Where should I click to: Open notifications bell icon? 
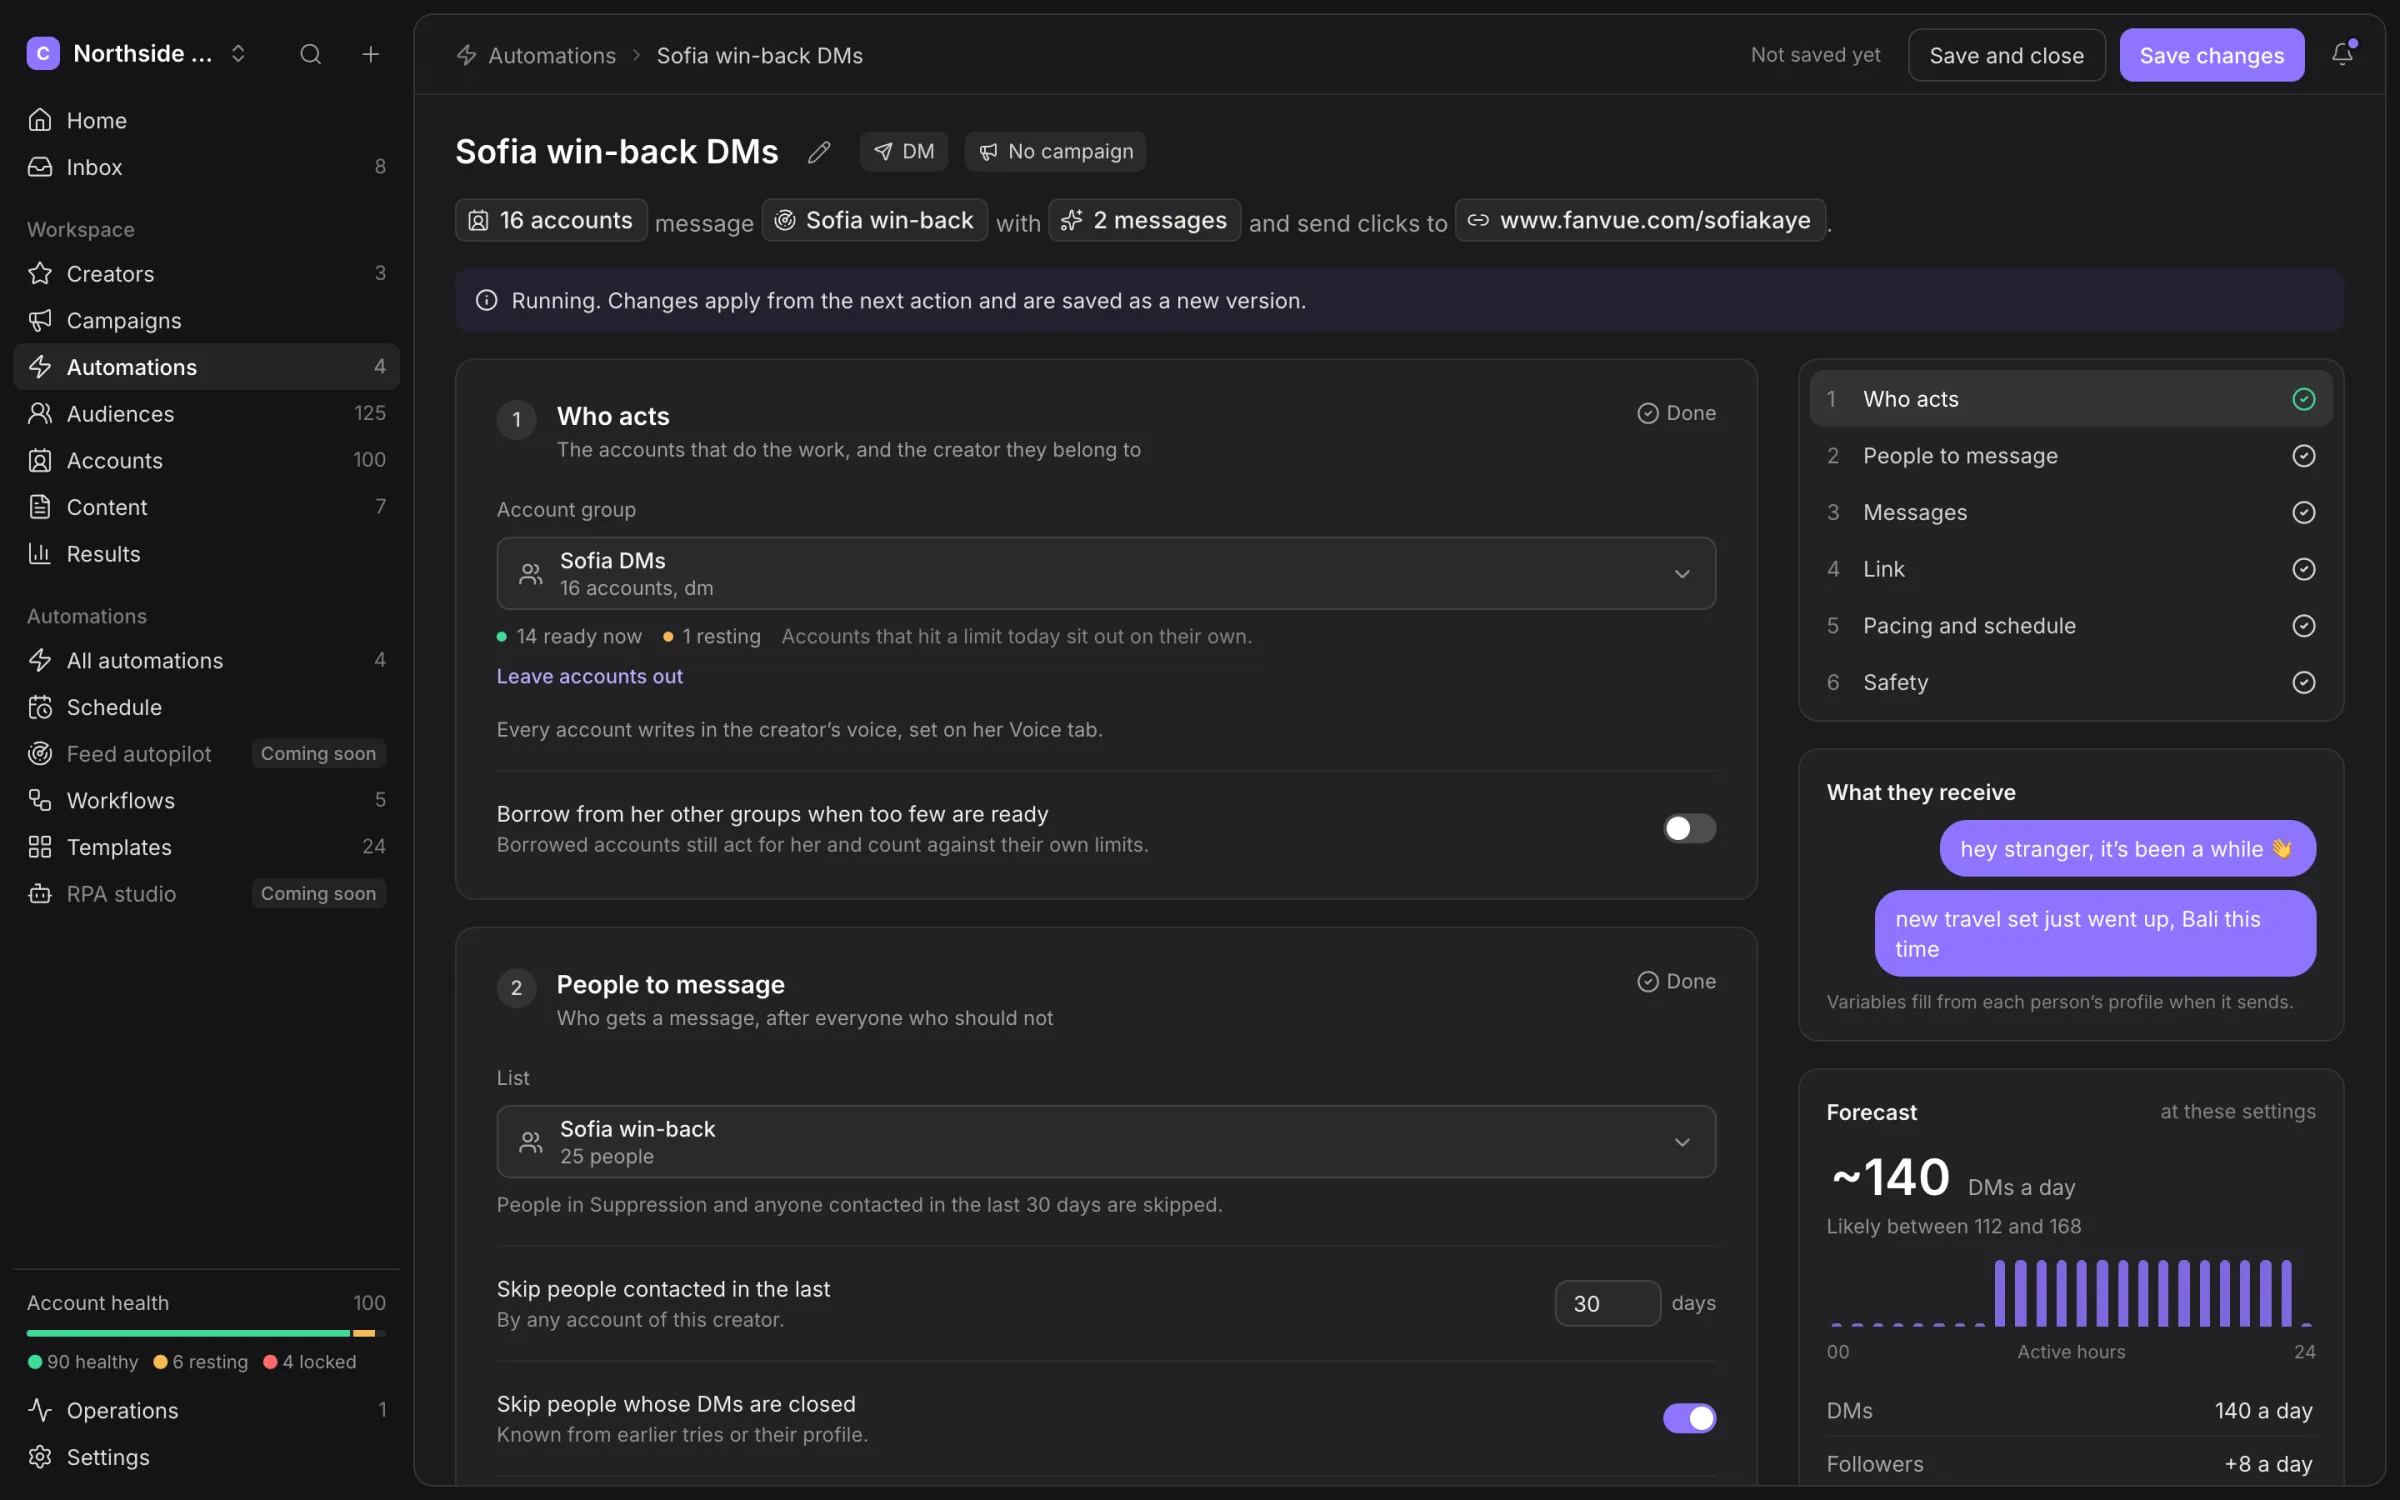[x=2342, y=54]
